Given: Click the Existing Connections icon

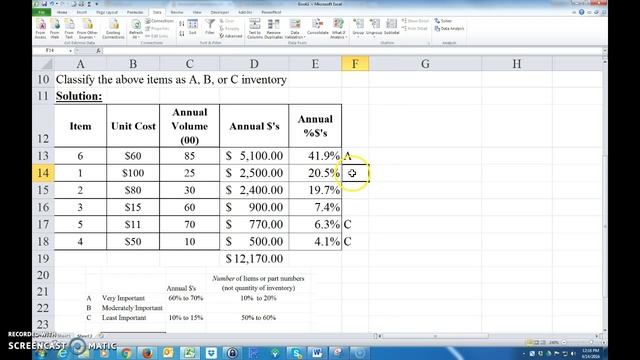Looking at the screenshot, I should pyautogui.click(x=113, y=29).
